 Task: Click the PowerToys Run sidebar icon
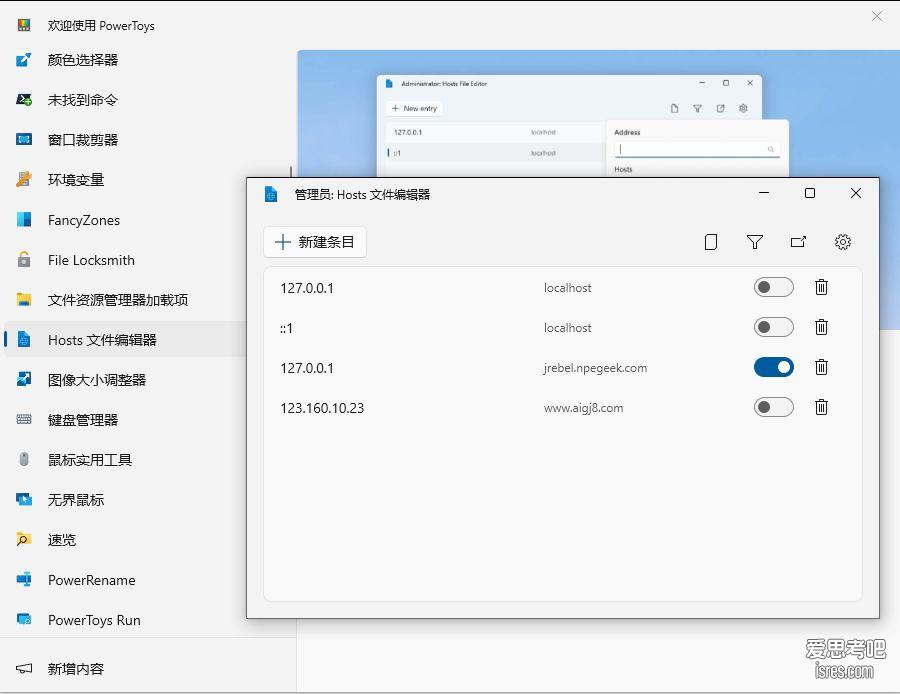[x=24, y=619]
